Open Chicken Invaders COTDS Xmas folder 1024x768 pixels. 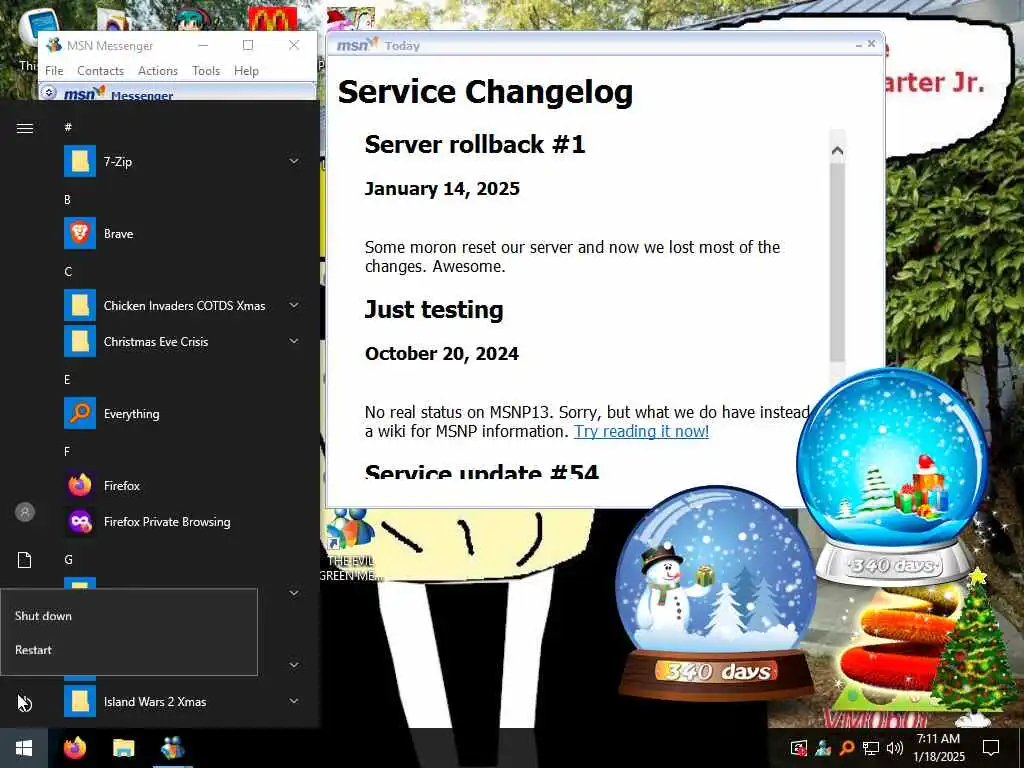(x=182, y=306)
